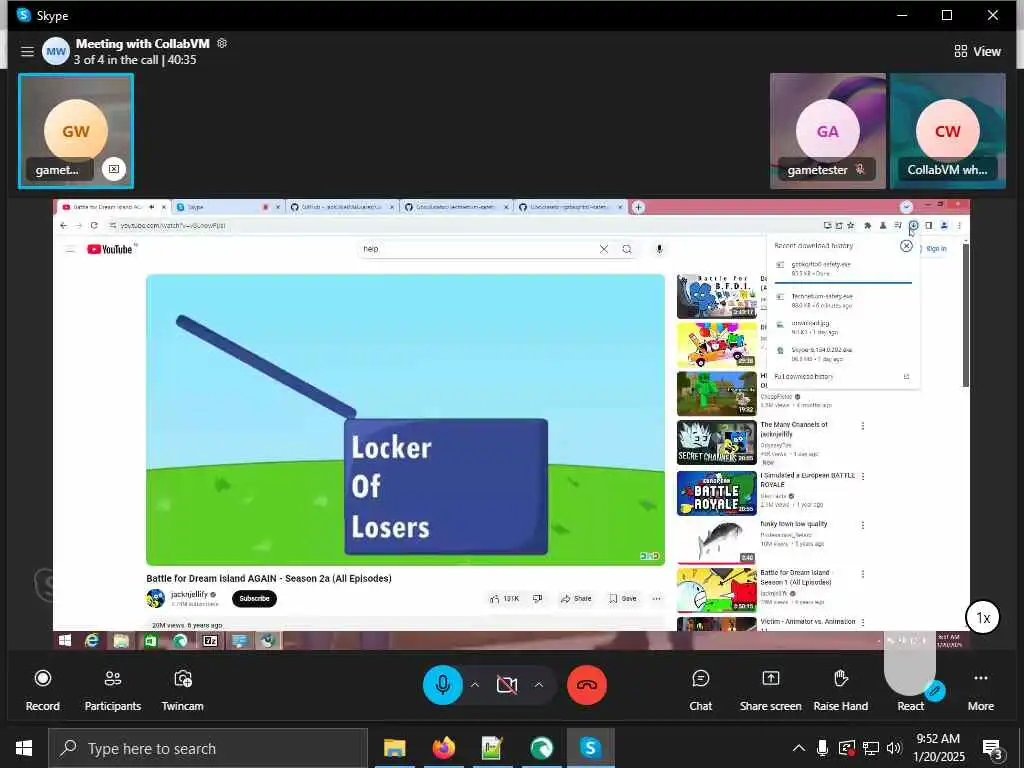Open the View layout options
Viewport: 1024px width, 768px height.
coord(977,51)
